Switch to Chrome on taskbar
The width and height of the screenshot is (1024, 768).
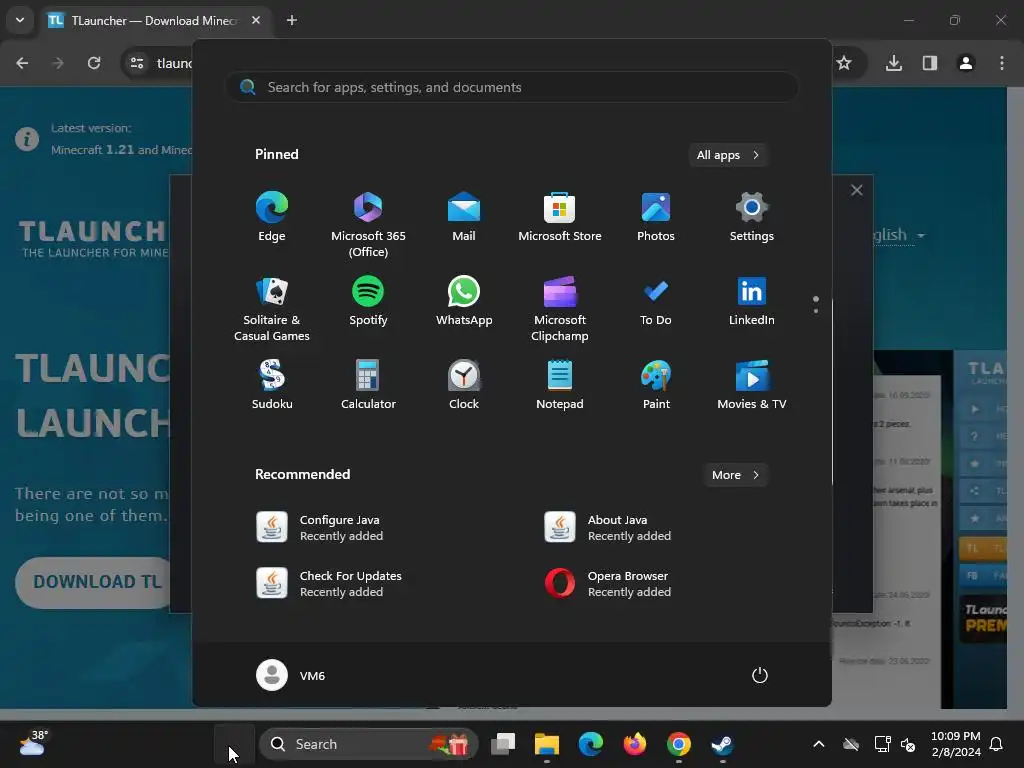tap(679, 744)
